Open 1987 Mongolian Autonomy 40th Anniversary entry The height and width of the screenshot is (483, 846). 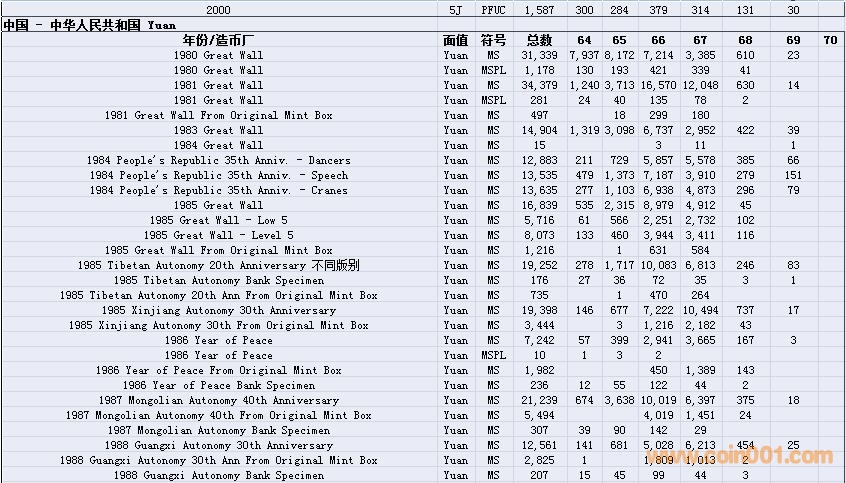pos(218,400)
